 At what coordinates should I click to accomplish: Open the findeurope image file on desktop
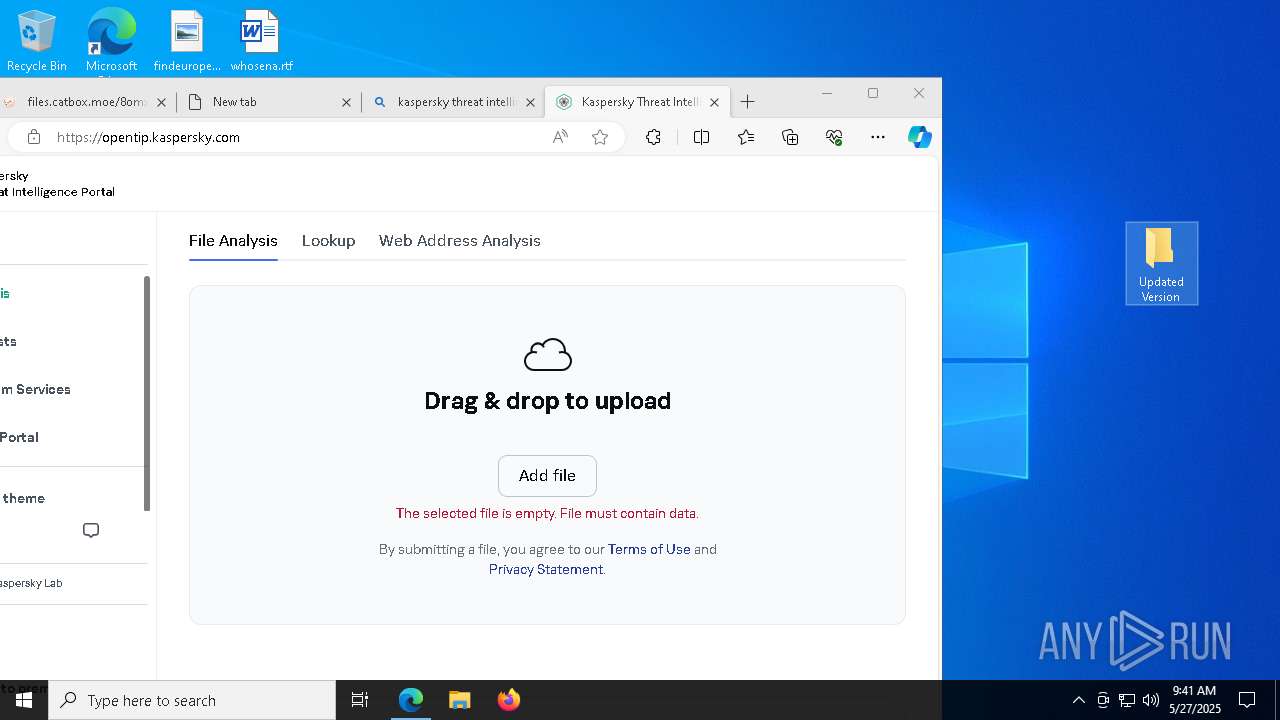pos(187,40)
